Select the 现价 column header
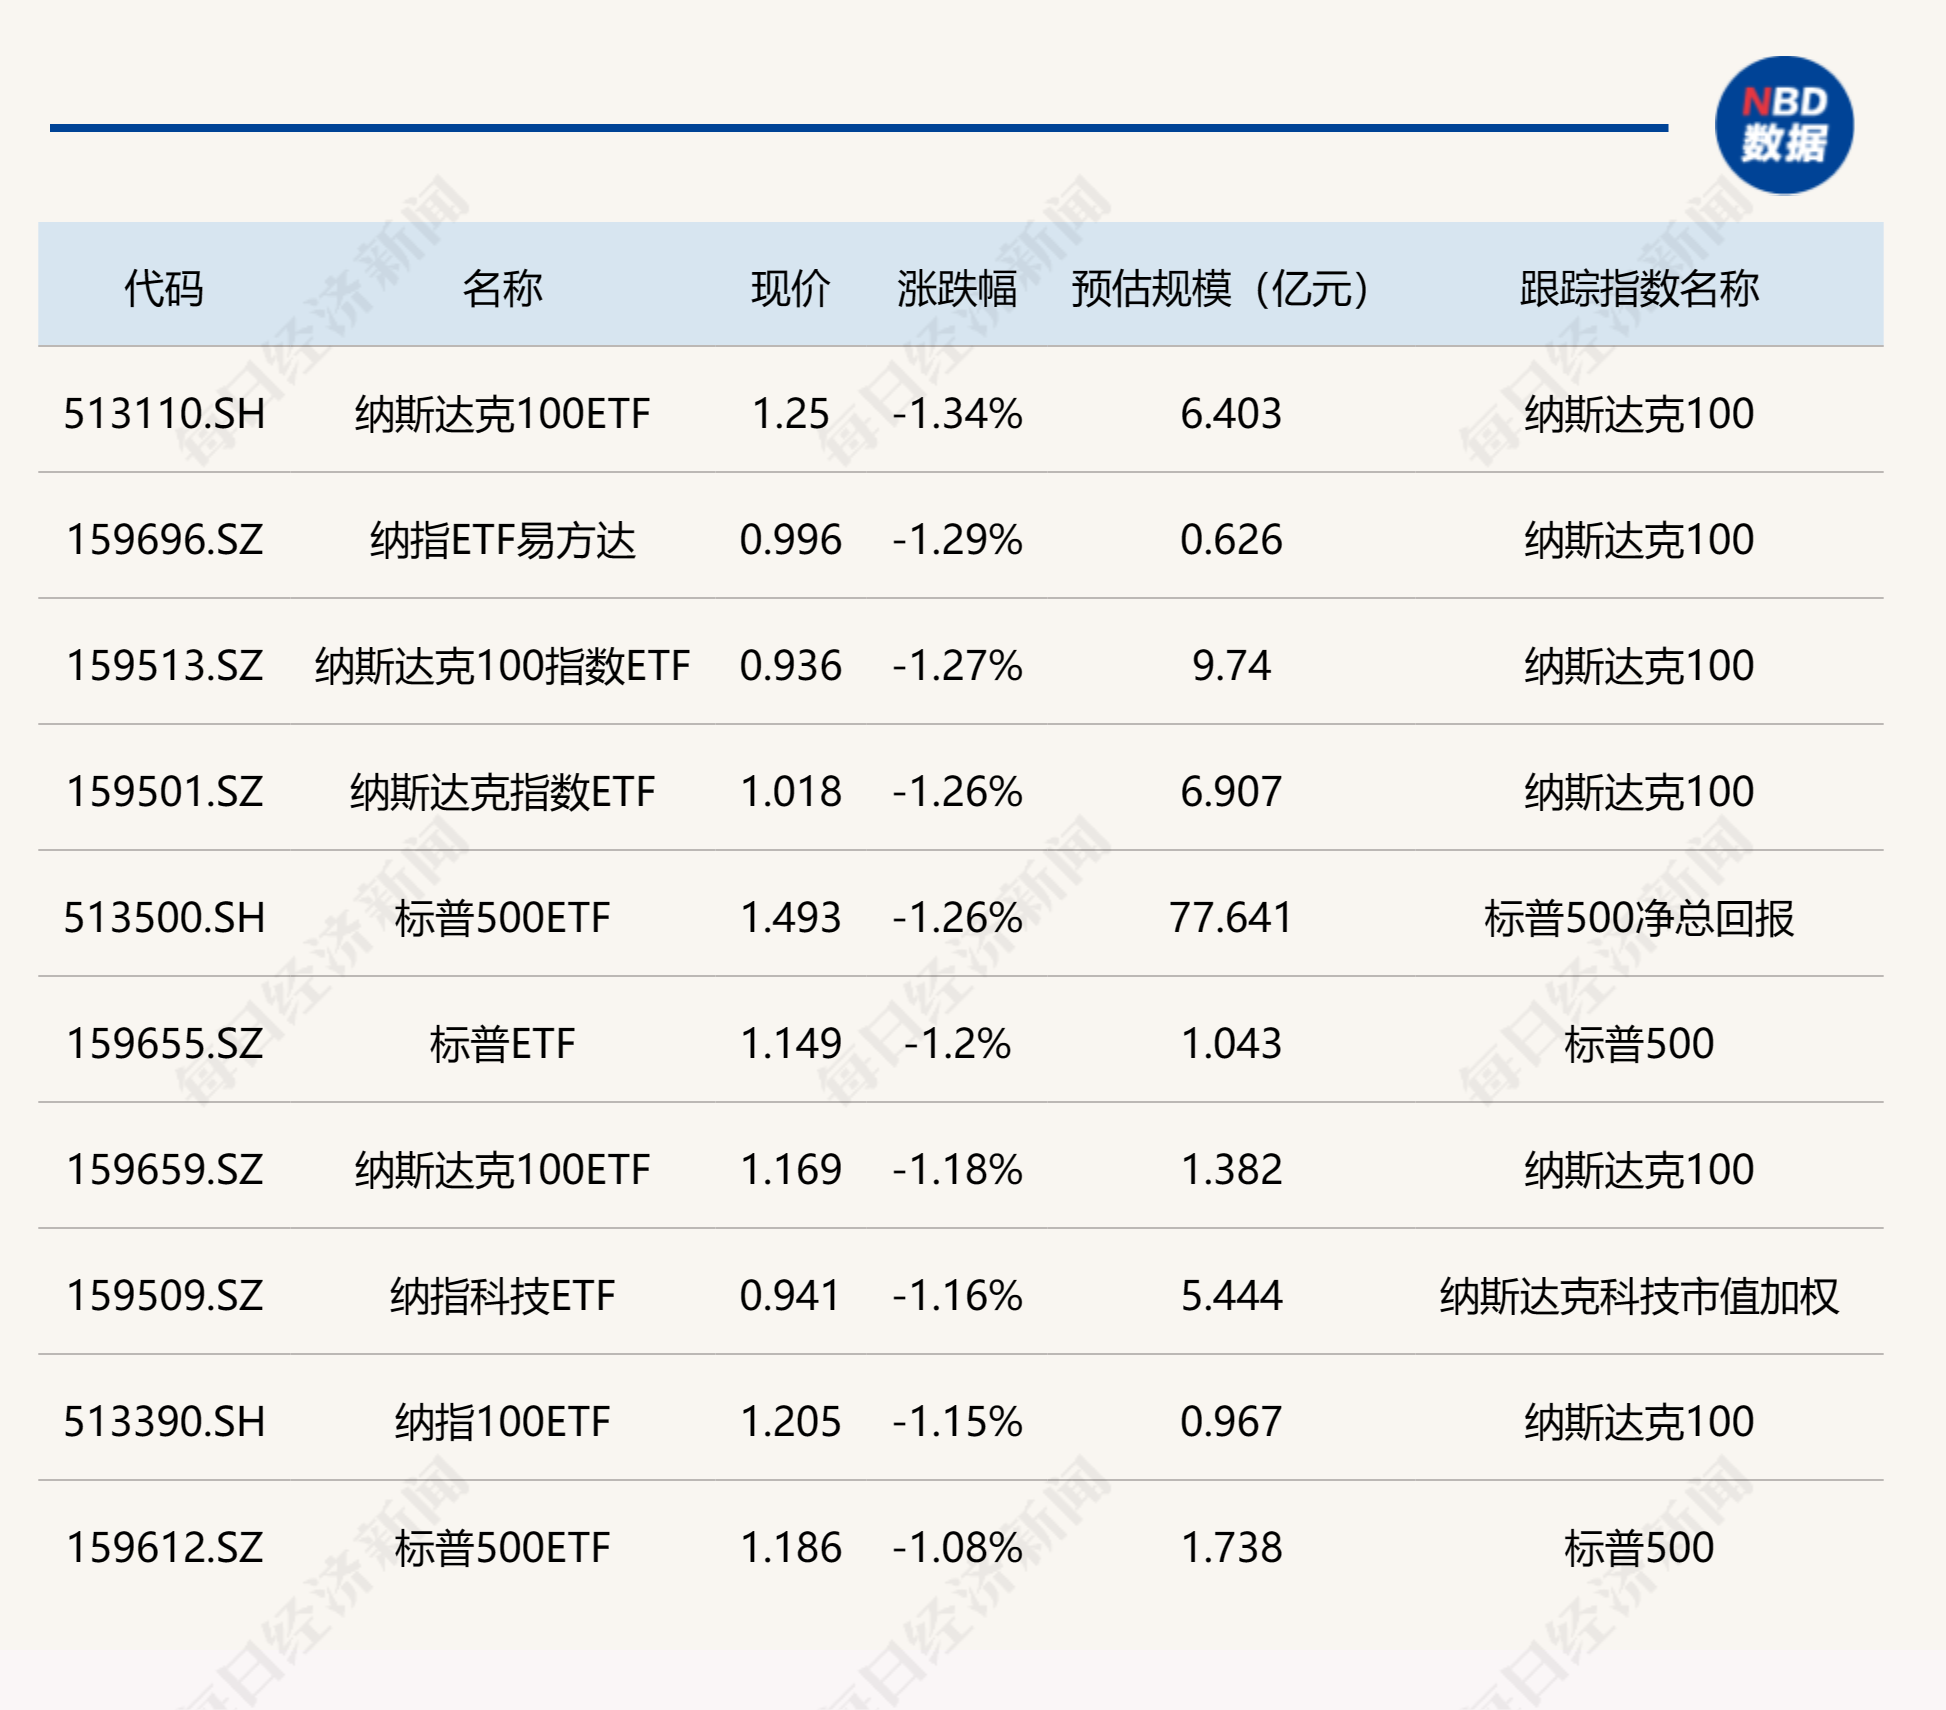Screen dimensions: 1946x1710 tap(790, 289)
